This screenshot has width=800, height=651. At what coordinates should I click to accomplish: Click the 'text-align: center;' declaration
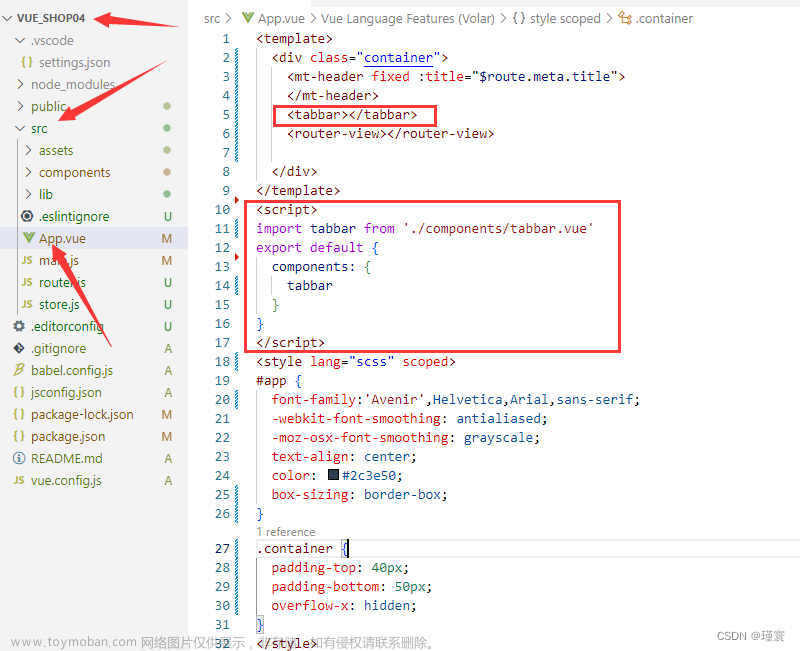click(x=344, y=457)
